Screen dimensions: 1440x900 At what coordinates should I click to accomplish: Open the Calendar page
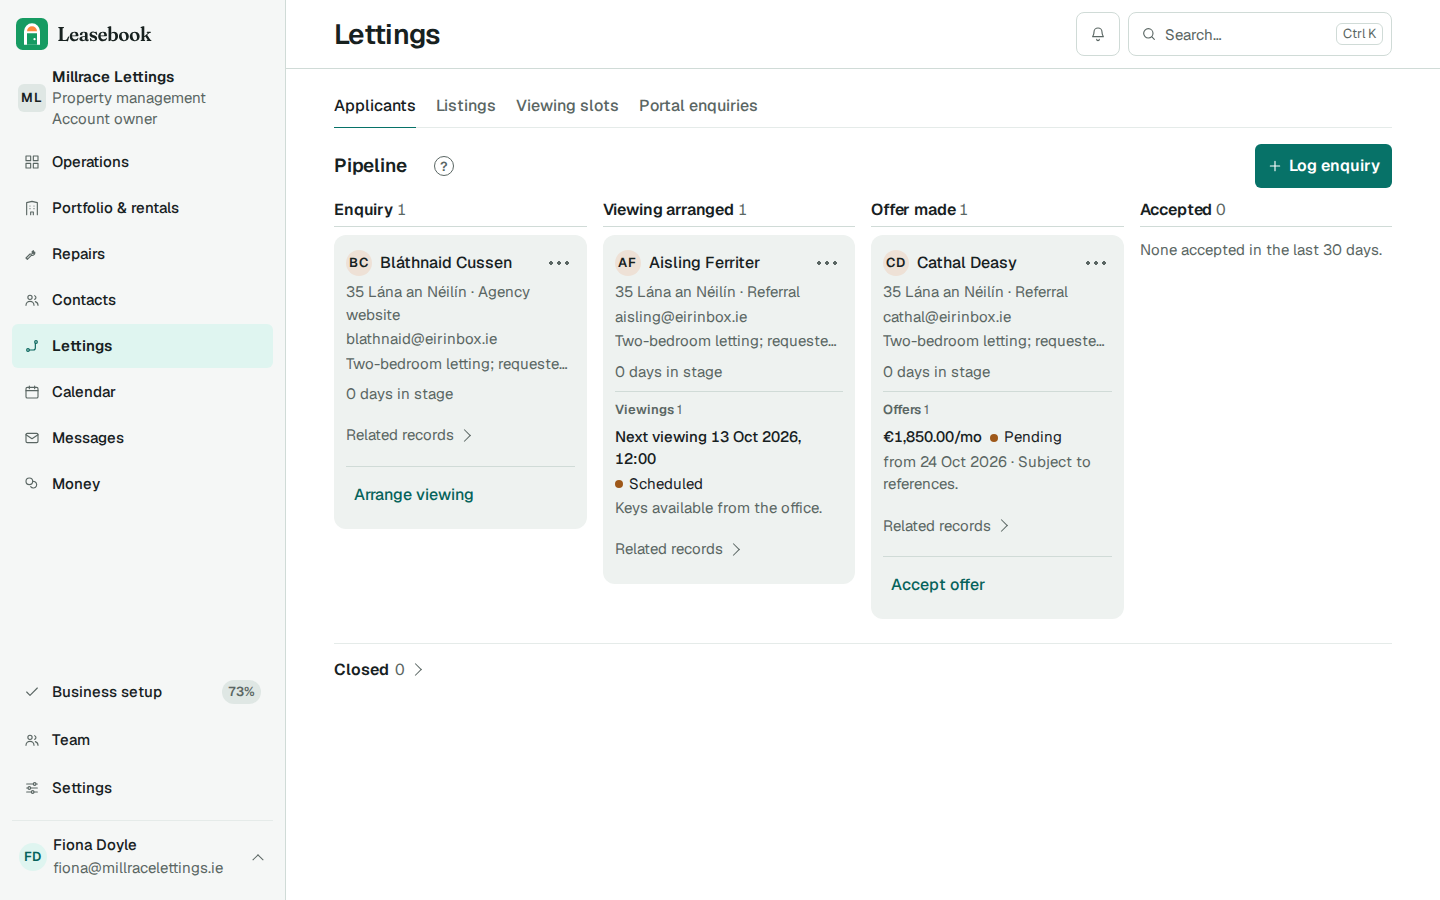(x=142, y=392)
